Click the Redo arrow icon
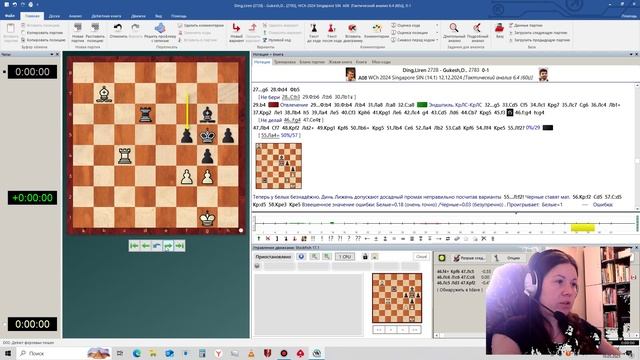This screenshot has width=640, height=360. [x=135, y=28]
